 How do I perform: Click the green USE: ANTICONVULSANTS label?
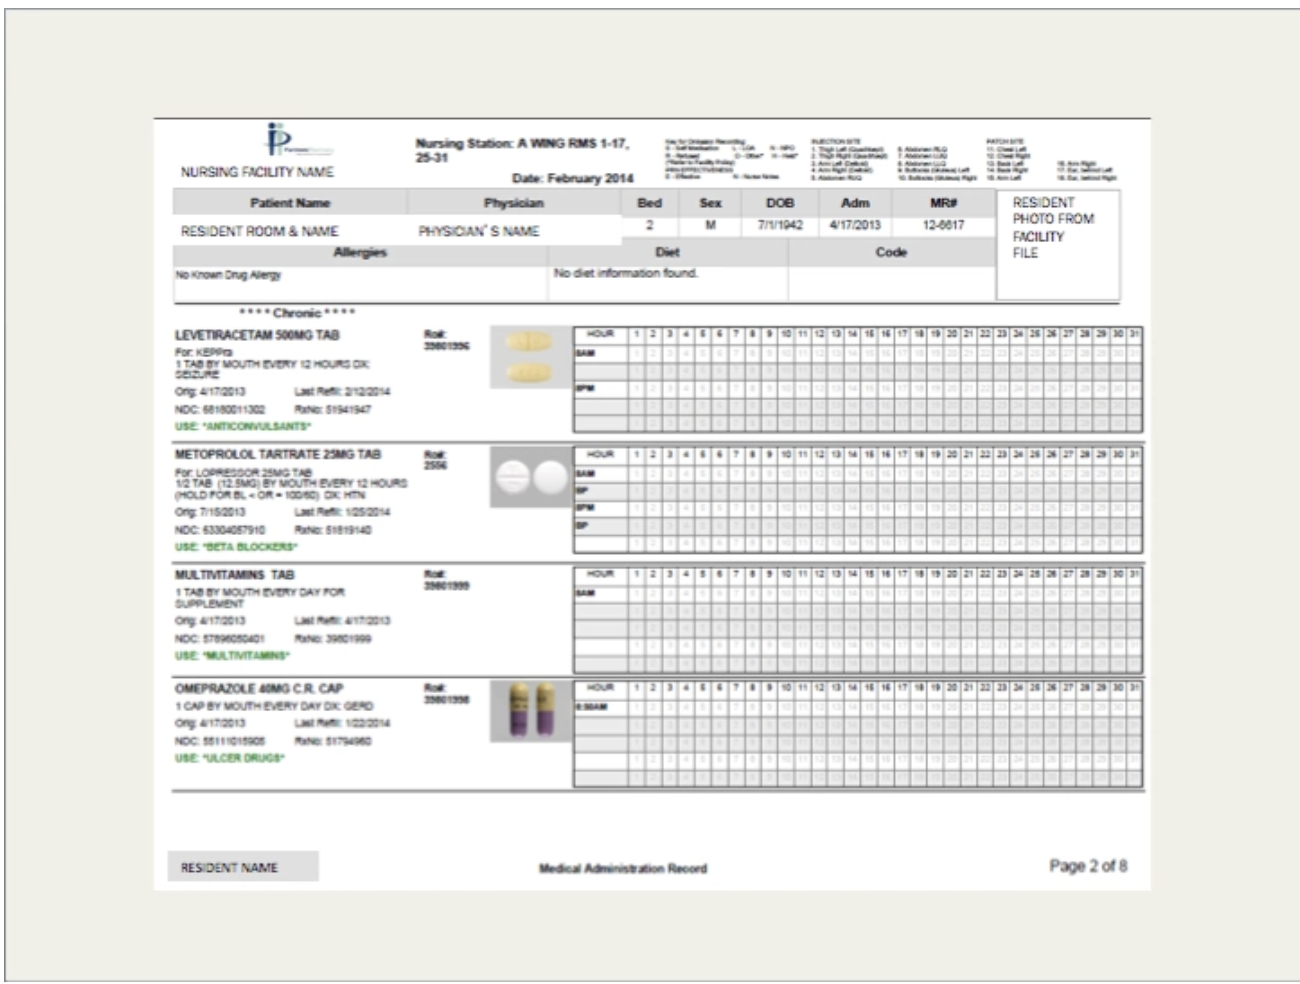(243, 427)
